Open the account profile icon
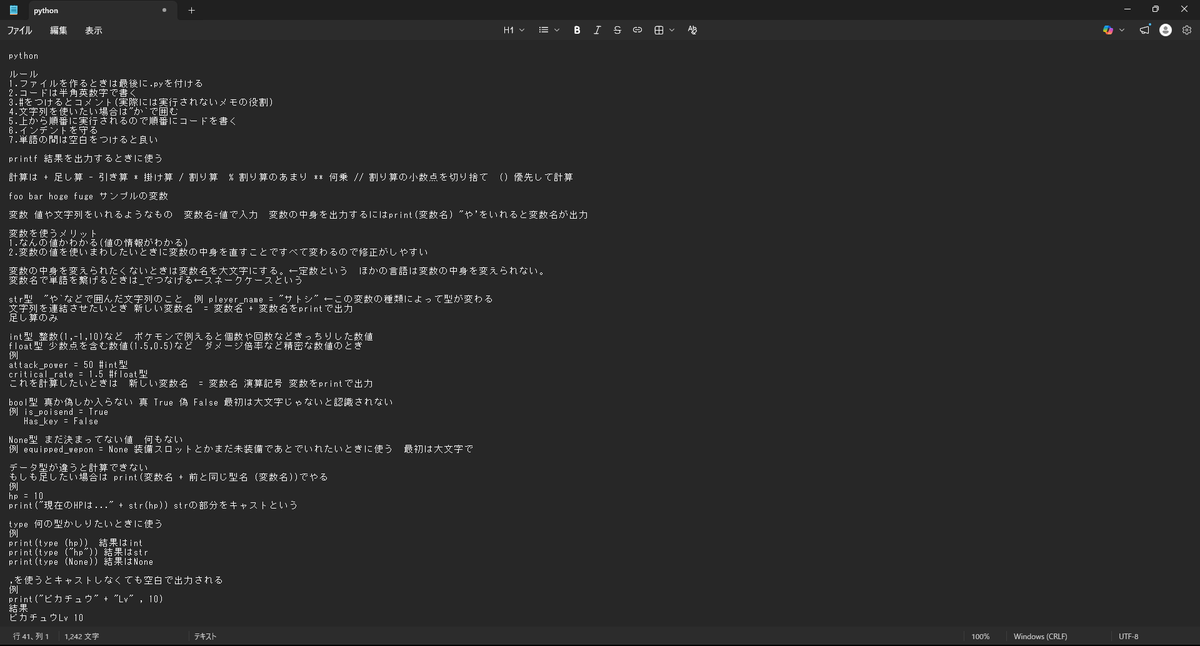This screenshot has height=646, width=1200. pyautogui.click(x=1165, y=30)
